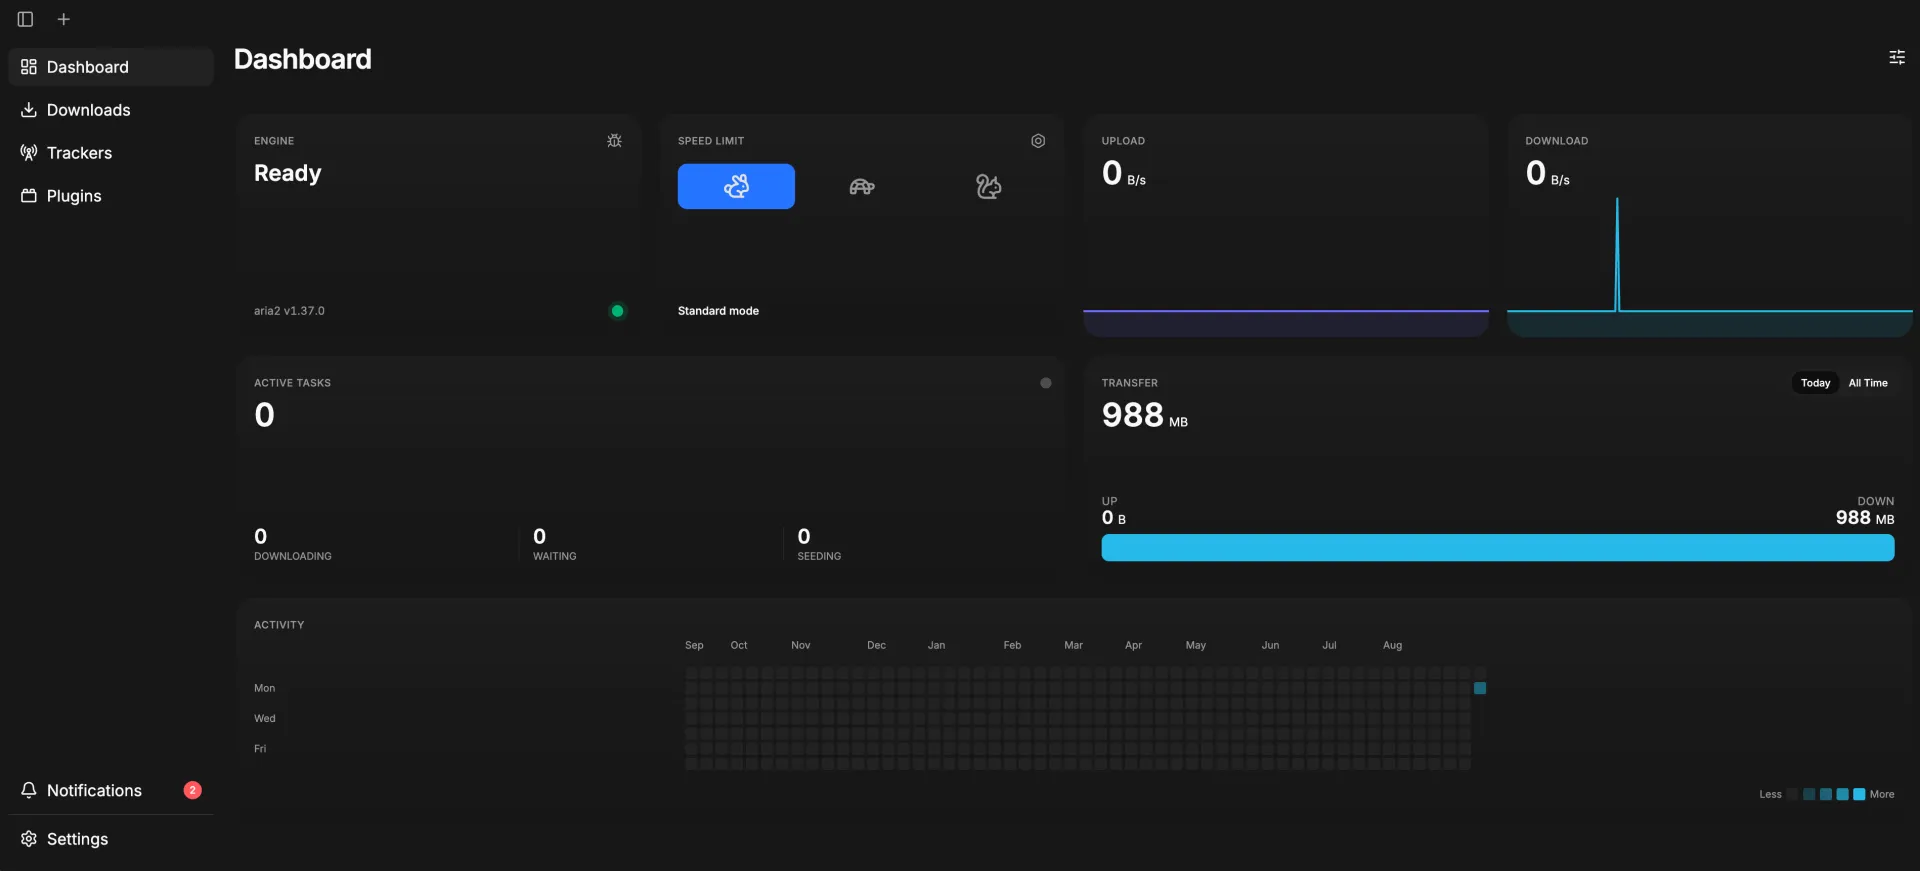Click the darkest legend swatch beside Less
The image size is (1920, 871).
[1793, 794]
